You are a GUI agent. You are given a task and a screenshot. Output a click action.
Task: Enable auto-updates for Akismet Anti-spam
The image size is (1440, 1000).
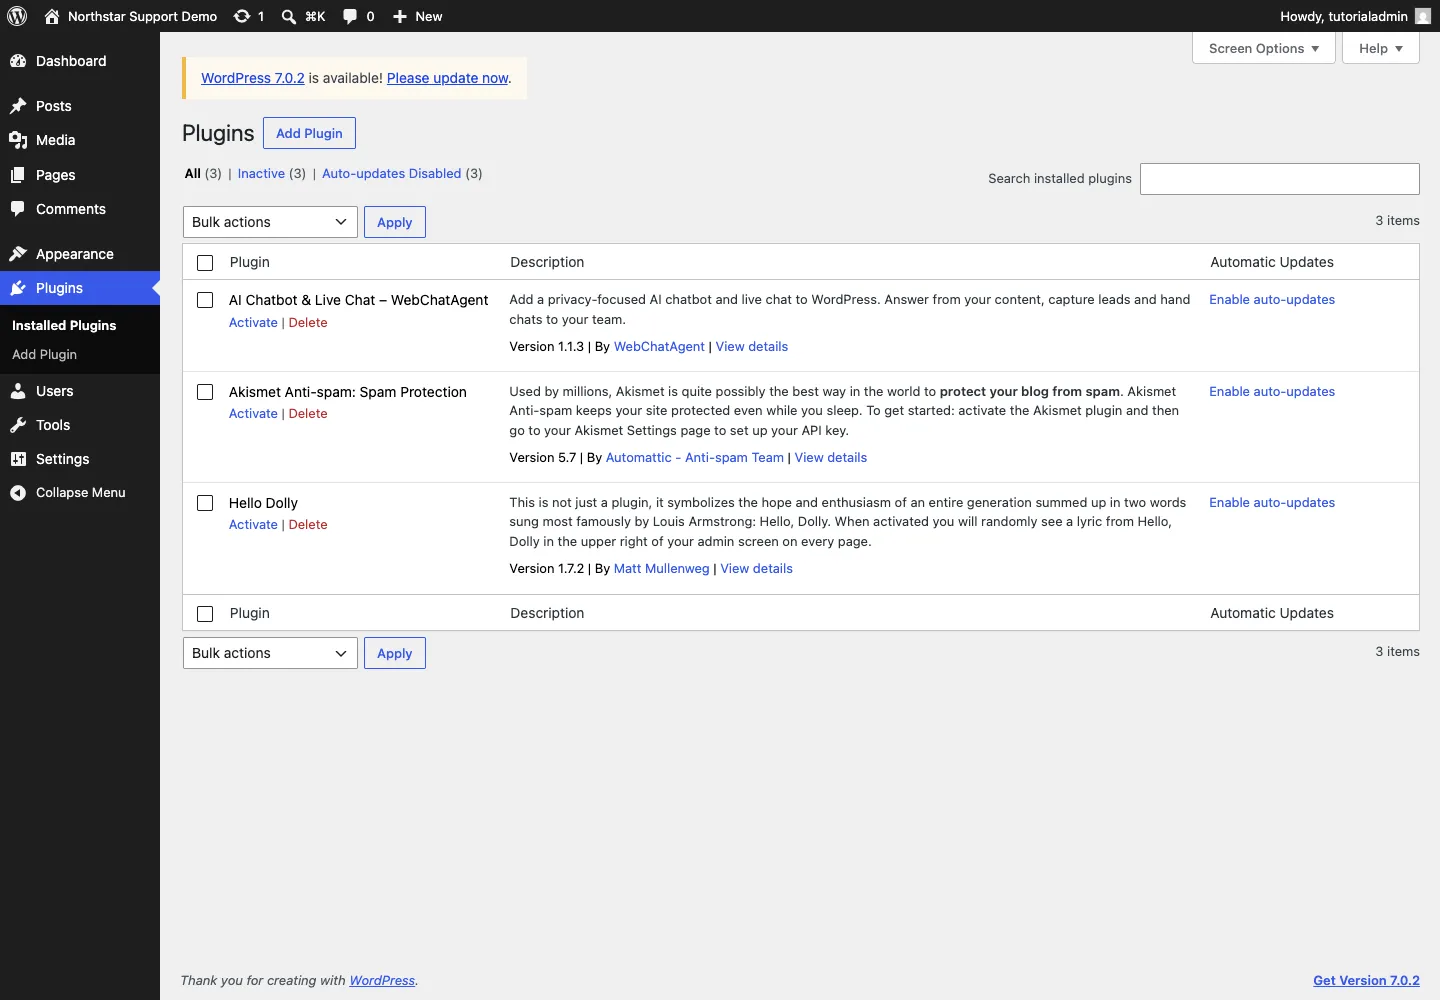(x=1272, y=391)
